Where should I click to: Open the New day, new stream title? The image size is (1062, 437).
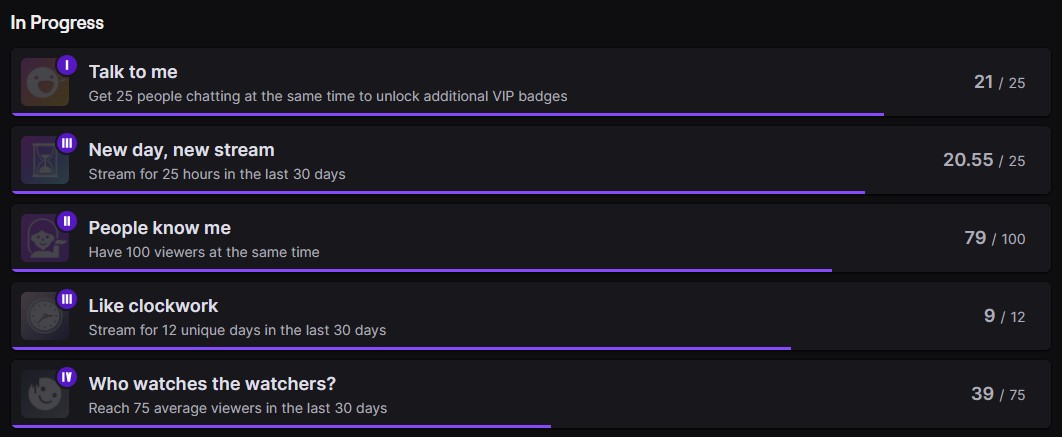point(181,150)
